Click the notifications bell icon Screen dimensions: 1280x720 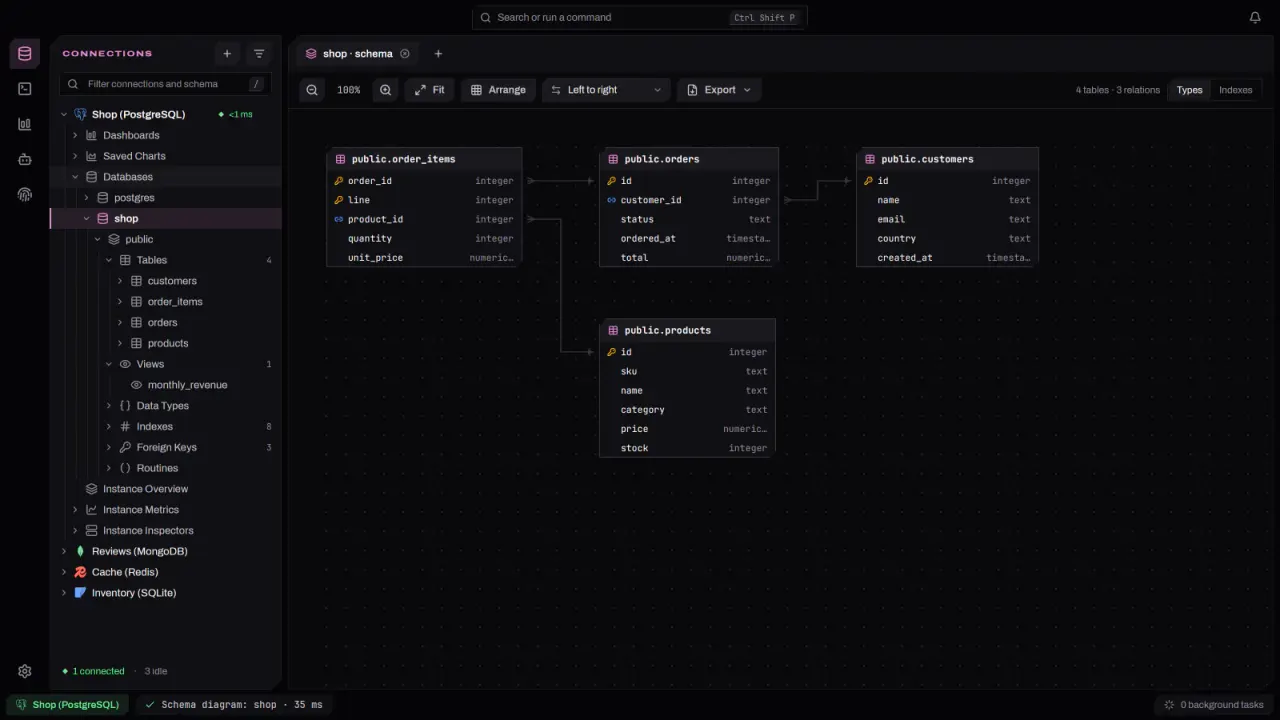tap(1255, 17)
